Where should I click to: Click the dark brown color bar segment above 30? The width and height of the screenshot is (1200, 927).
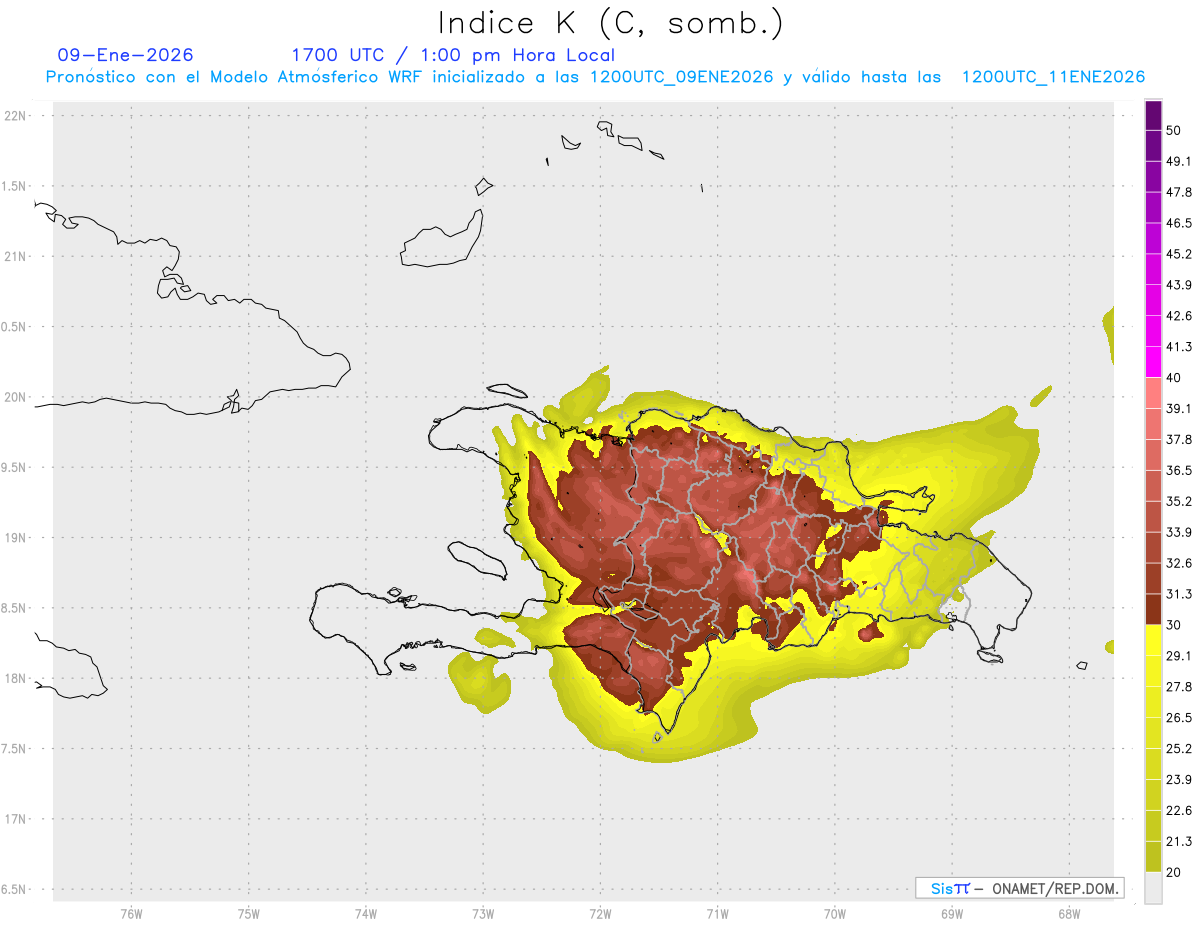coord(1154,608)
